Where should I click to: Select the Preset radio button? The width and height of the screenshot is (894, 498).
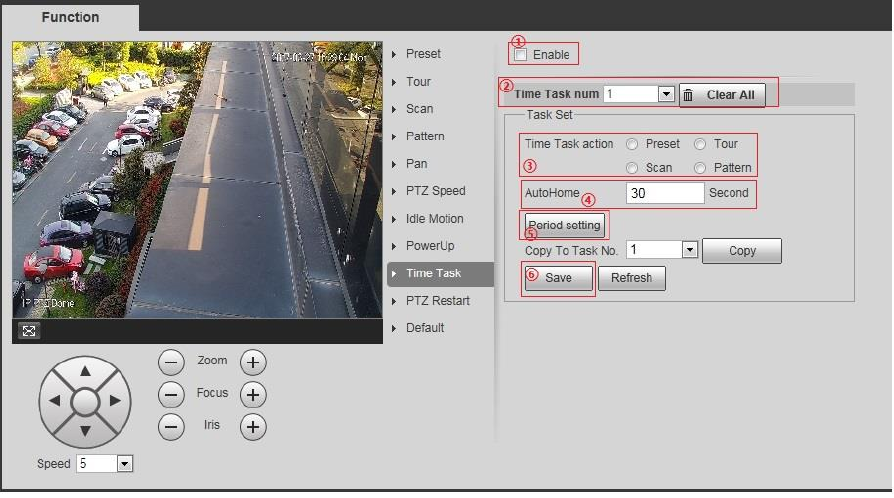pyautogui.click(x=632, y=144)
